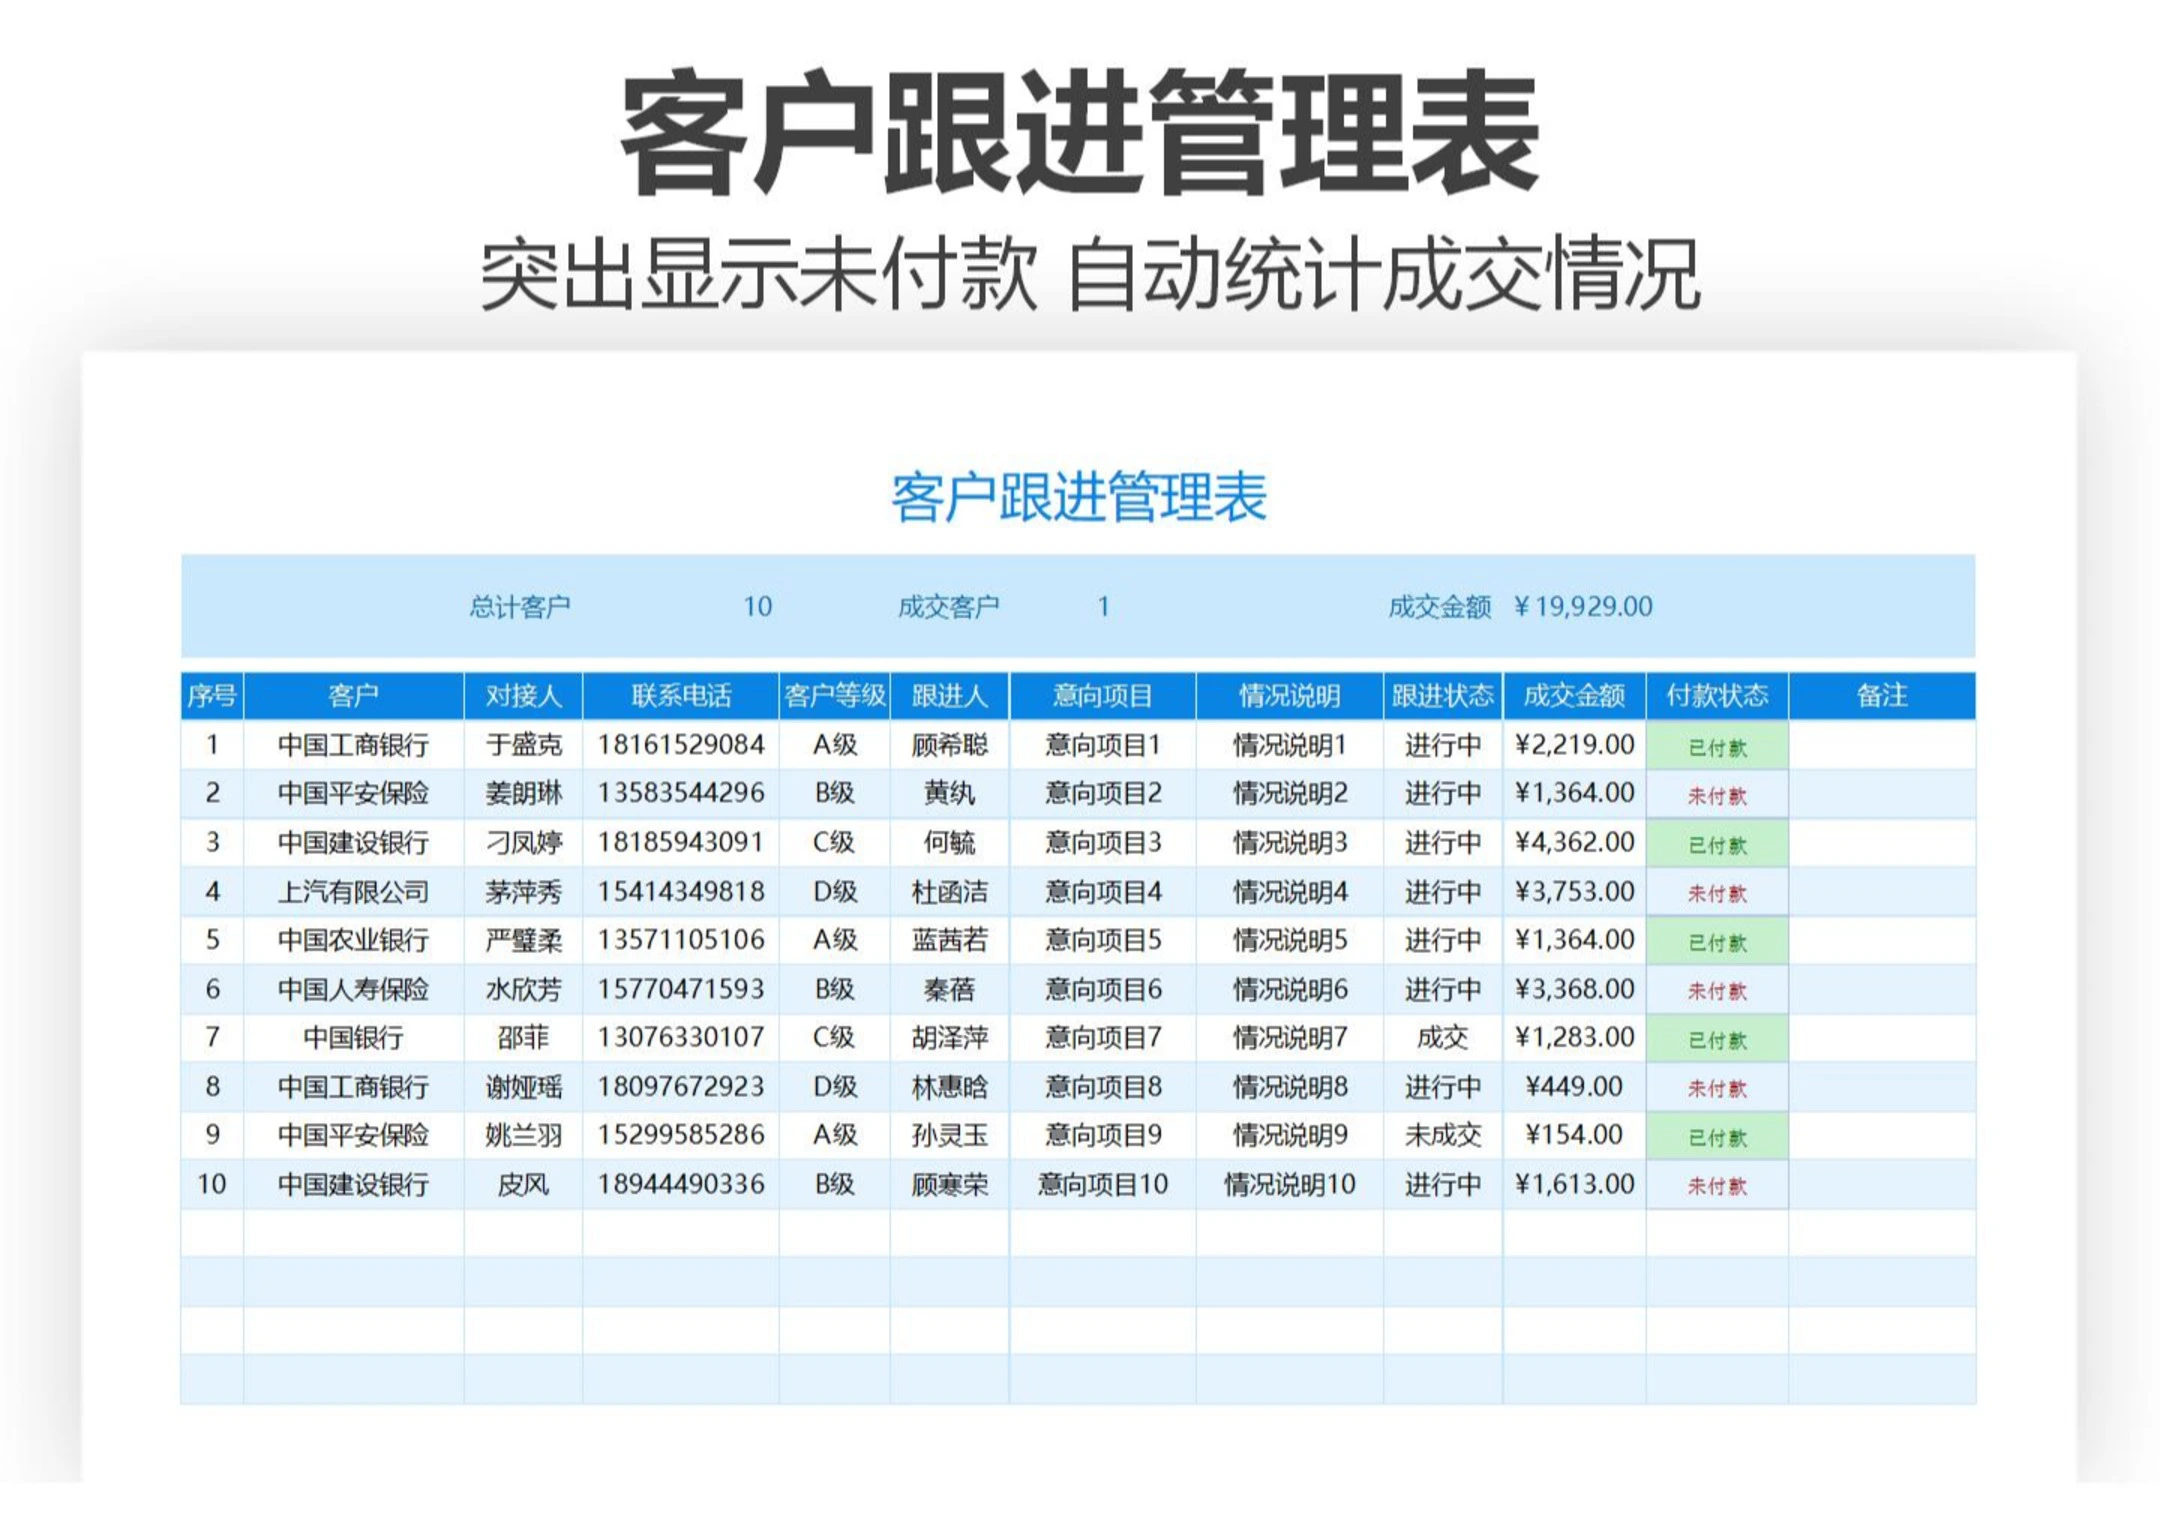Click contact name 姜朗琳
2160x1527 pixels.
coord(523,794)
